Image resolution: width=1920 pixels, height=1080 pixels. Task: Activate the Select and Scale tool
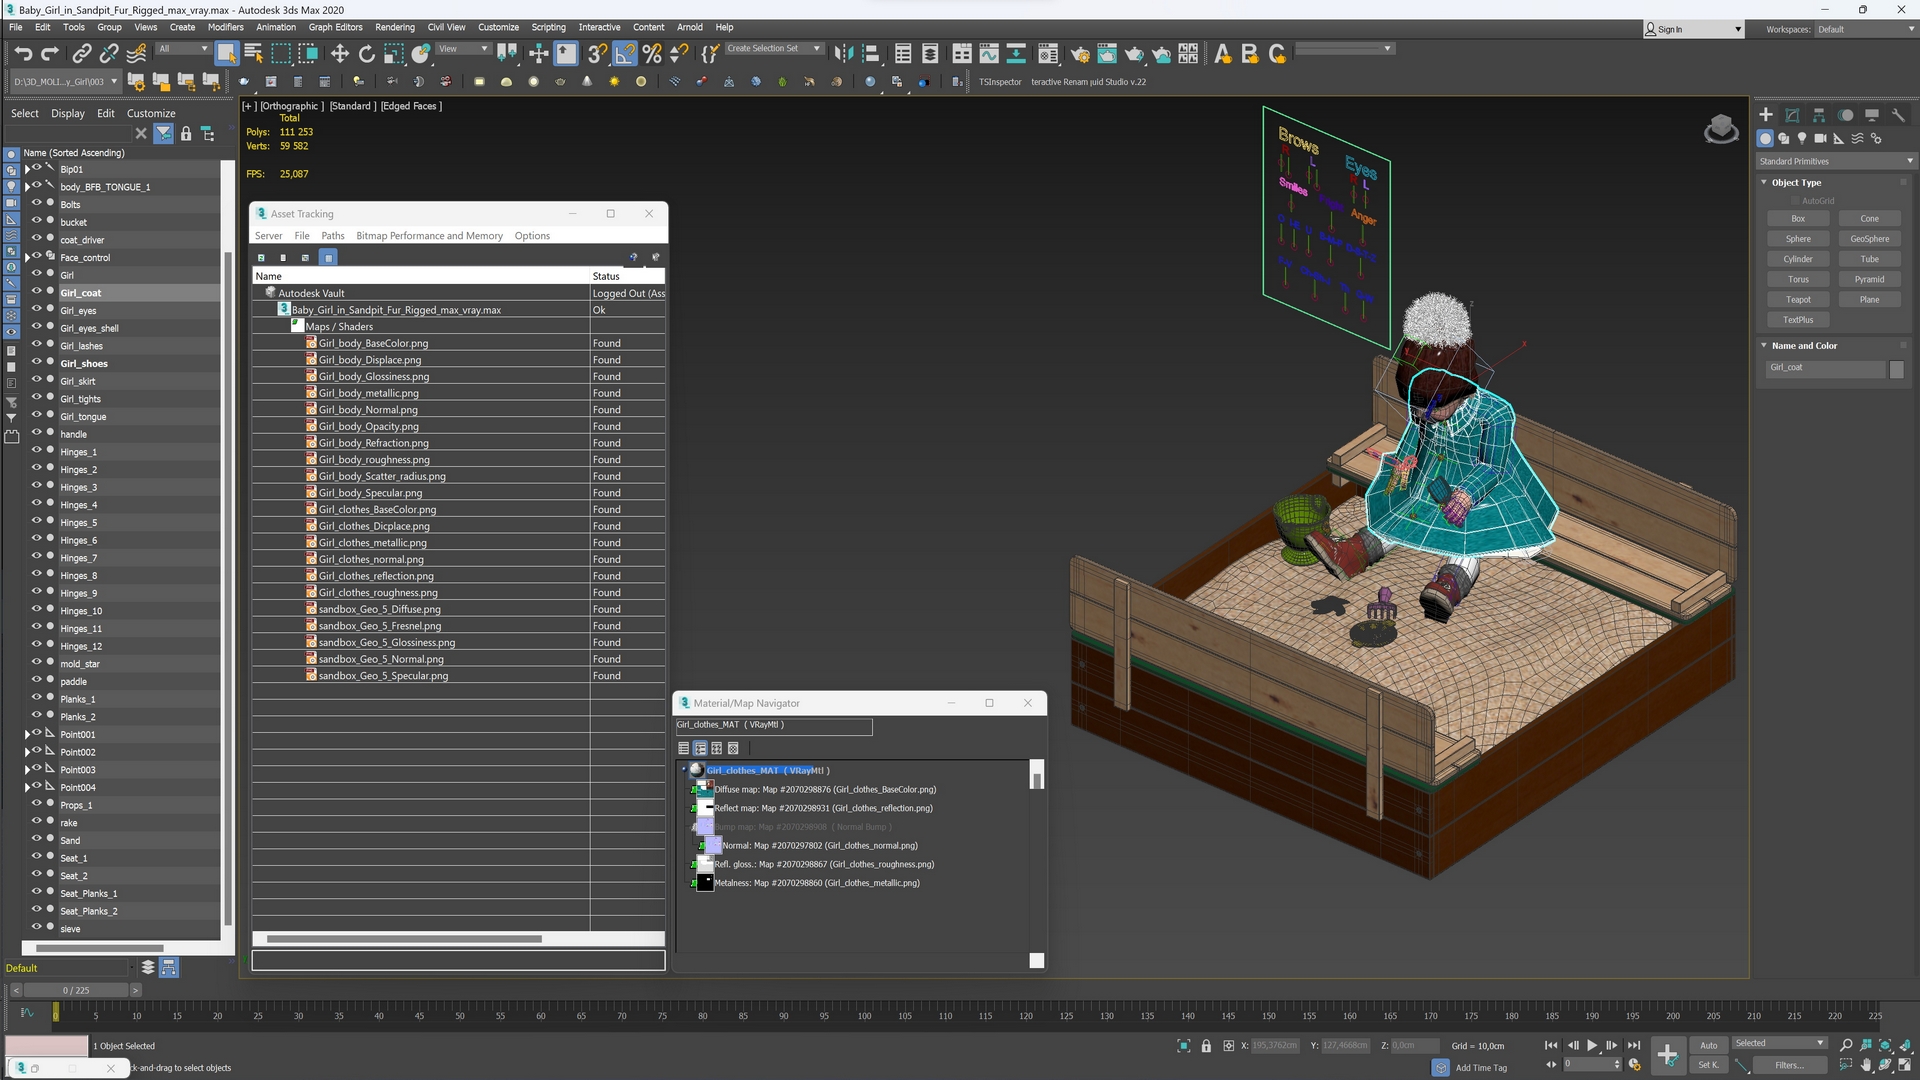click(x=394, y=53)
